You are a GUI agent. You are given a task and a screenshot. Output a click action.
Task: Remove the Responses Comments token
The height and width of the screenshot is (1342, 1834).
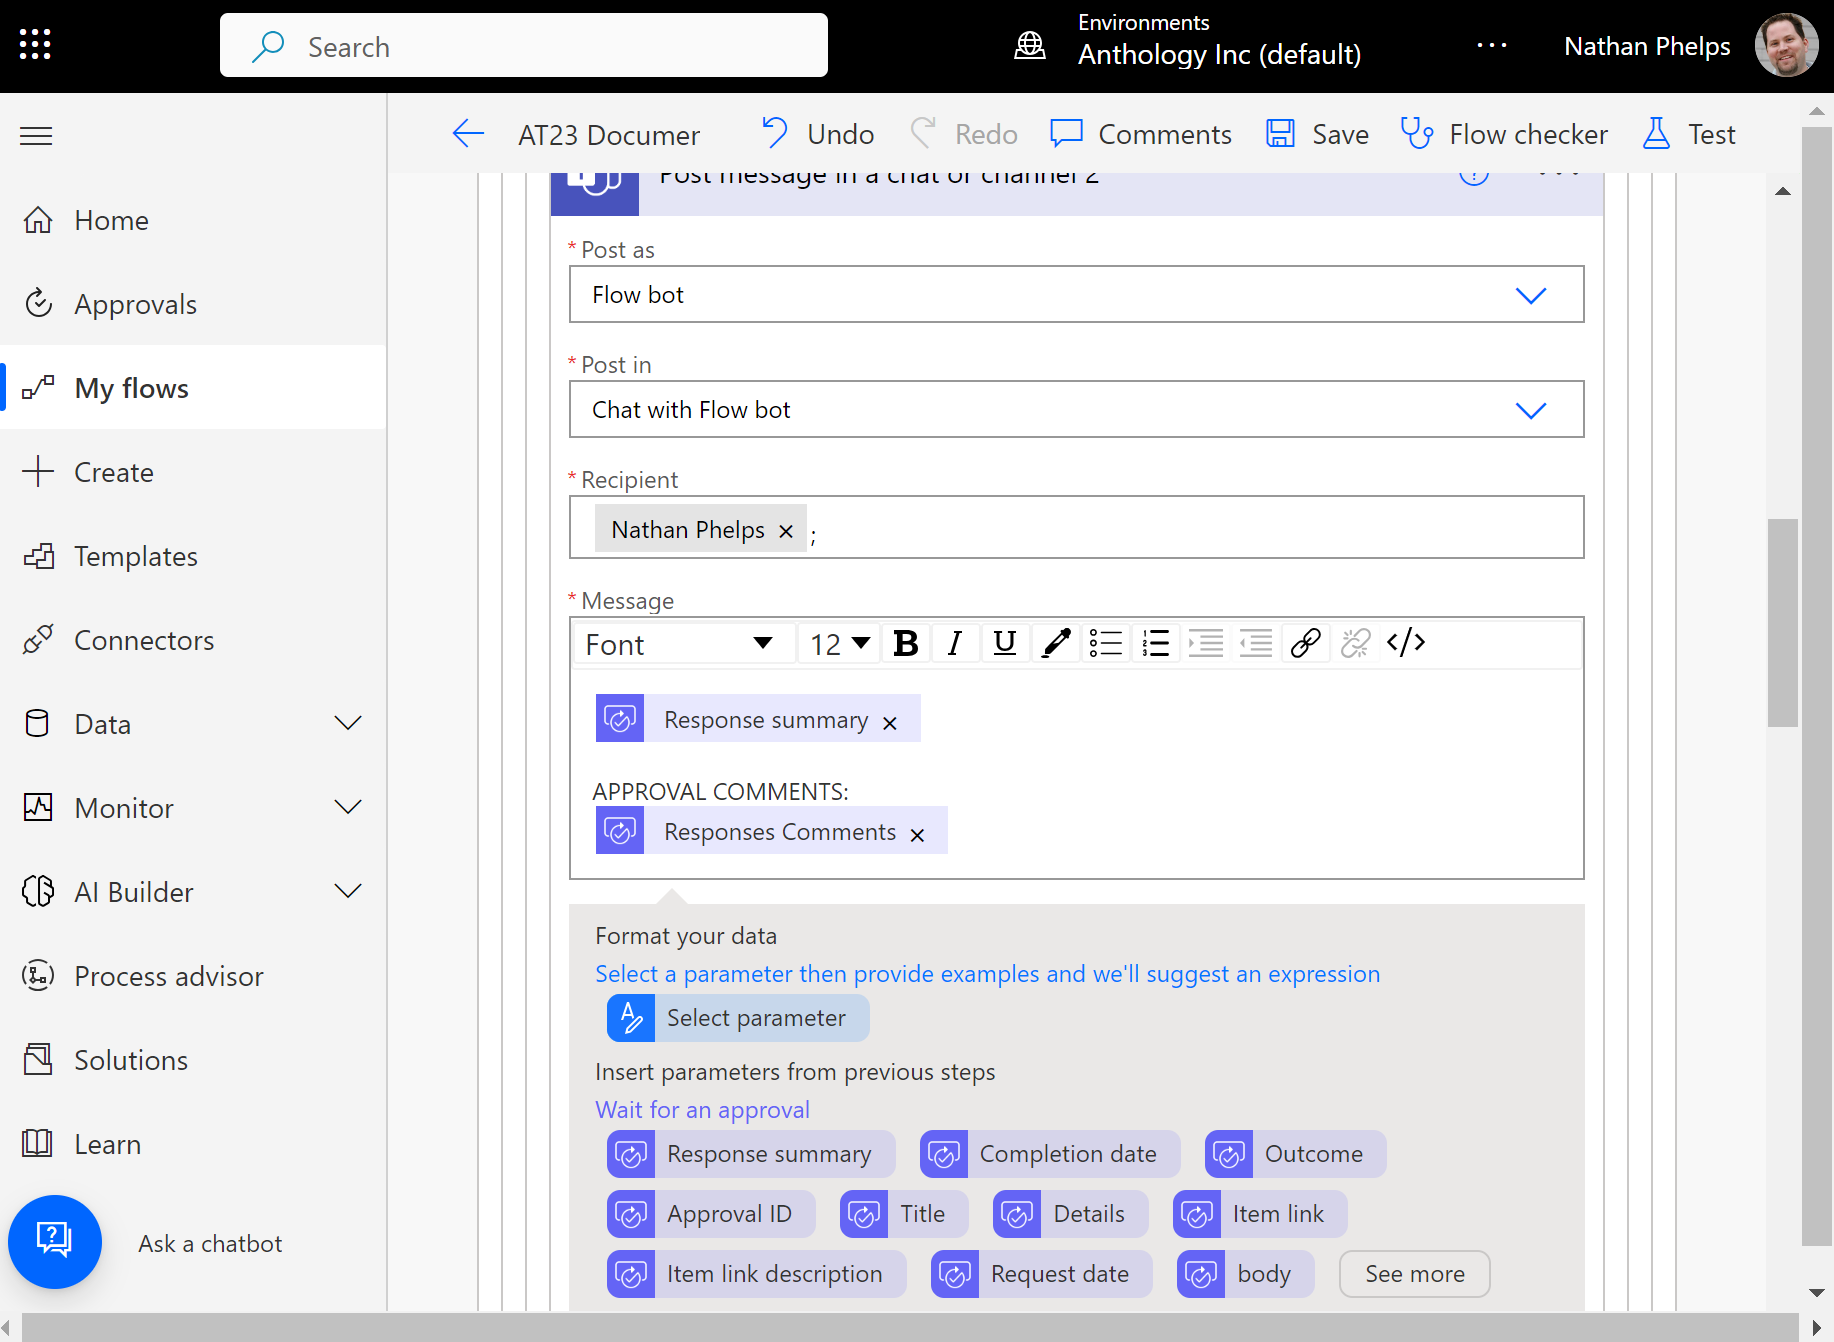point(917,835)
